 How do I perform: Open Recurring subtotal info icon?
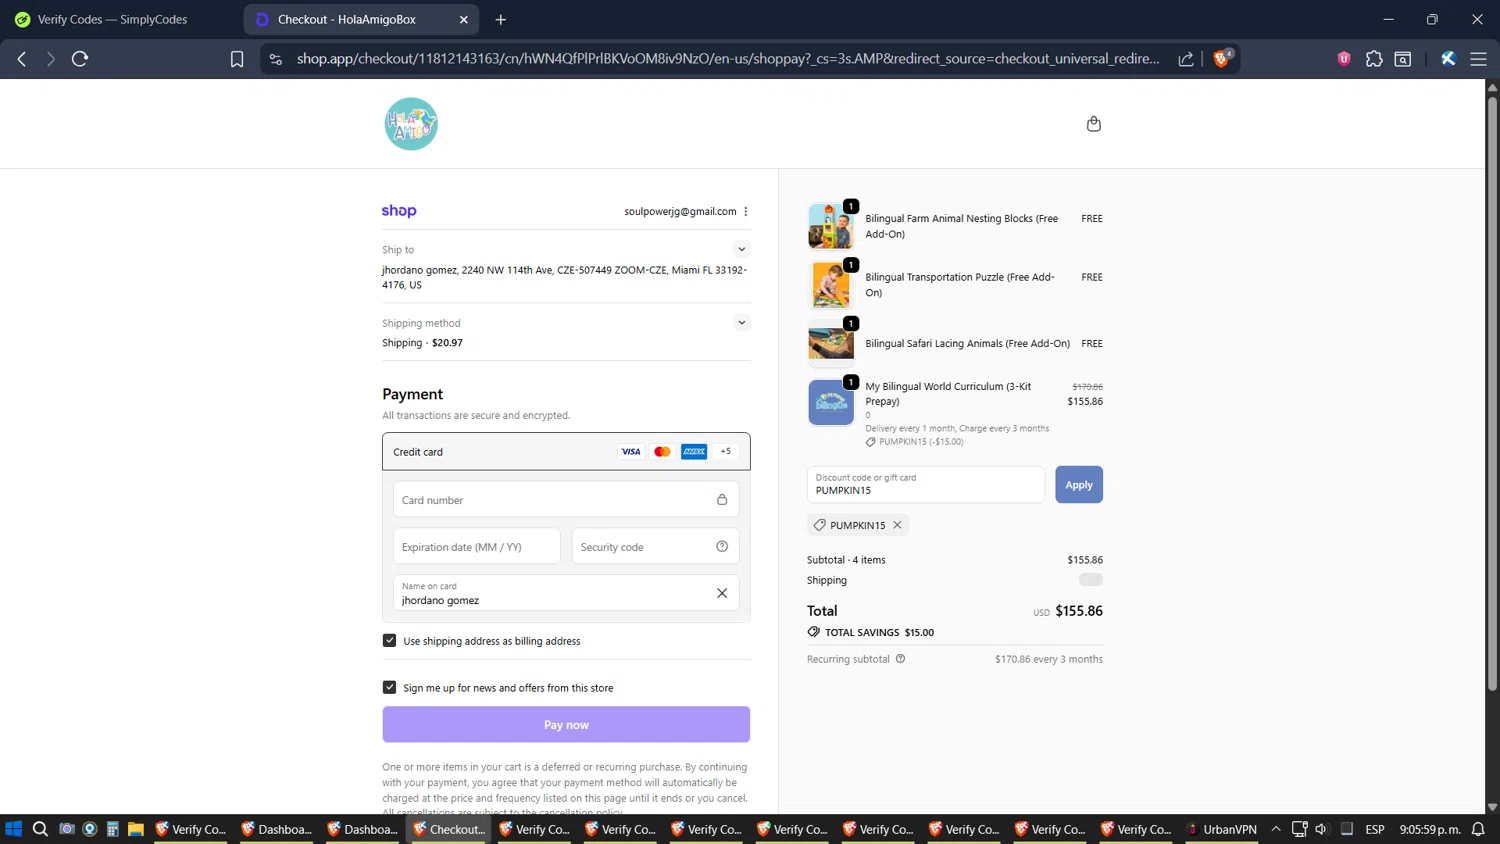click(900, 659)
